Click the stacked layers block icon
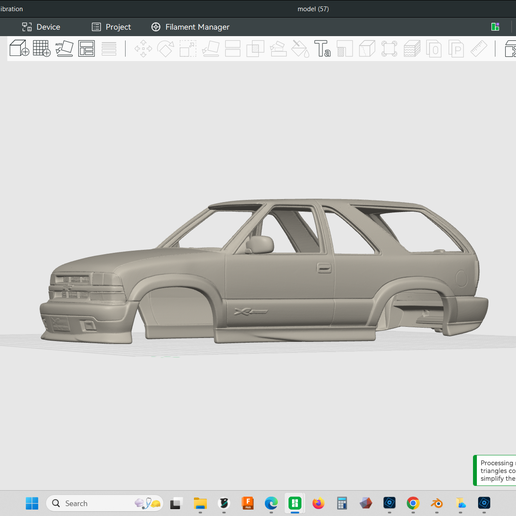The height and width of the screenshot is (516, 516). point(412,49)
